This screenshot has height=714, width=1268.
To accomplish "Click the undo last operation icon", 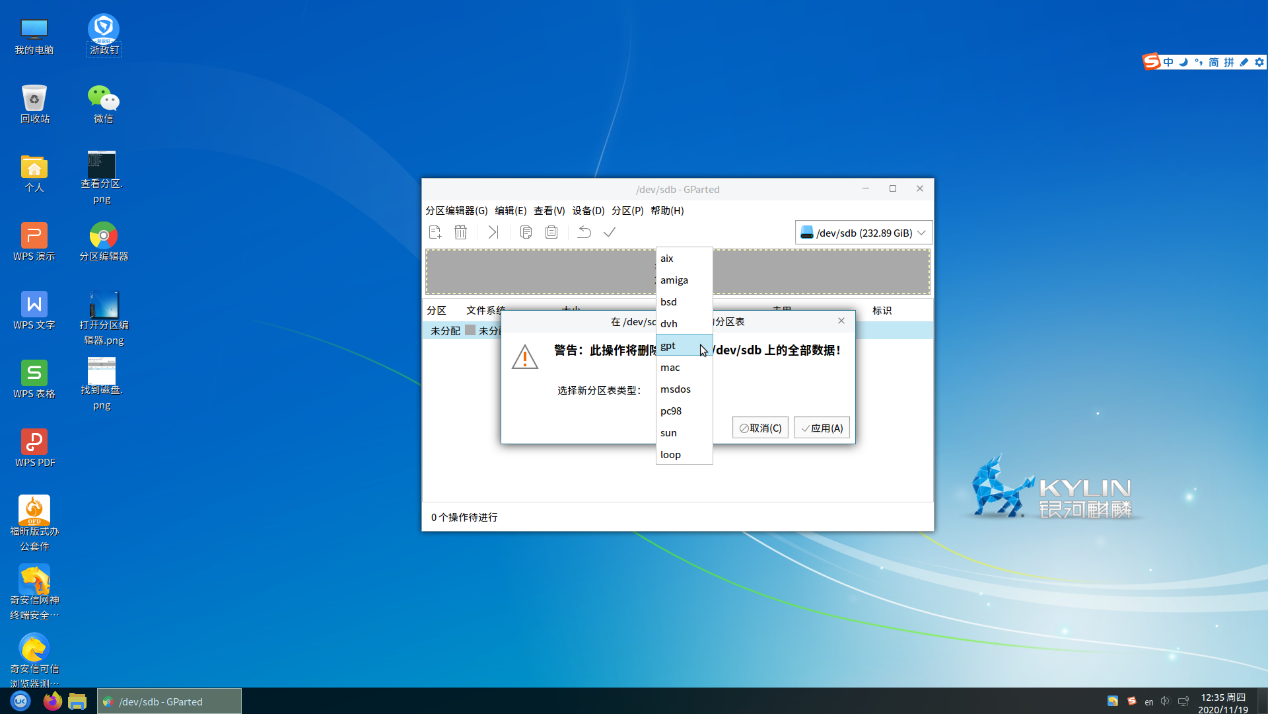I will (x=584, y=232).
